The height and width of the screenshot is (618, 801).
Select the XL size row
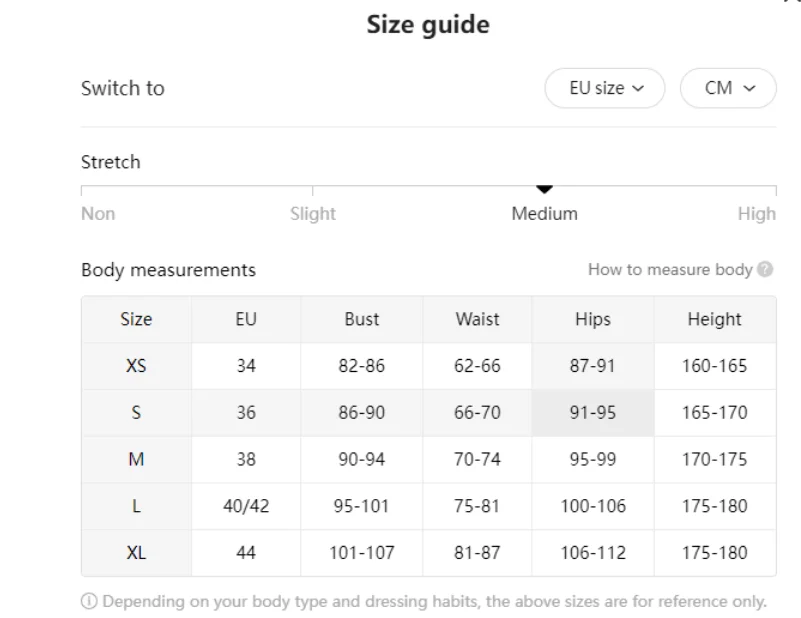(x=136, y=552)
